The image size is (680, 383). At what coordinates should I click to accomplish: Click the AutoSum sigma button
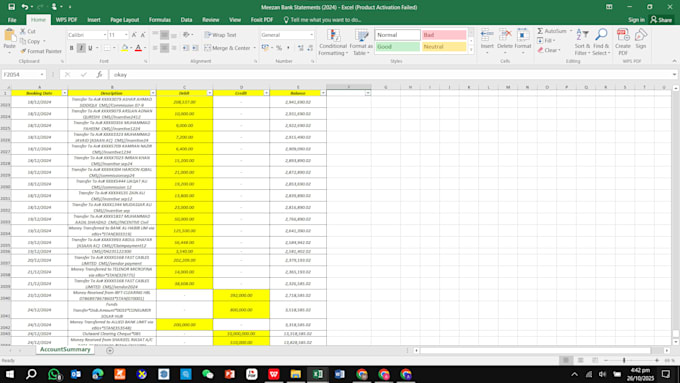551,31
